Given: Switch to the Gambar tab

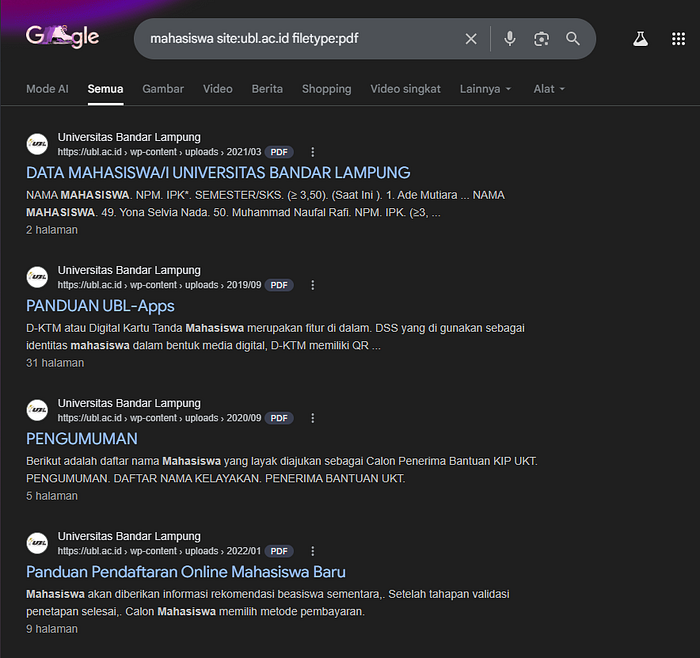Looking at the screenshot, I should 163,89.
